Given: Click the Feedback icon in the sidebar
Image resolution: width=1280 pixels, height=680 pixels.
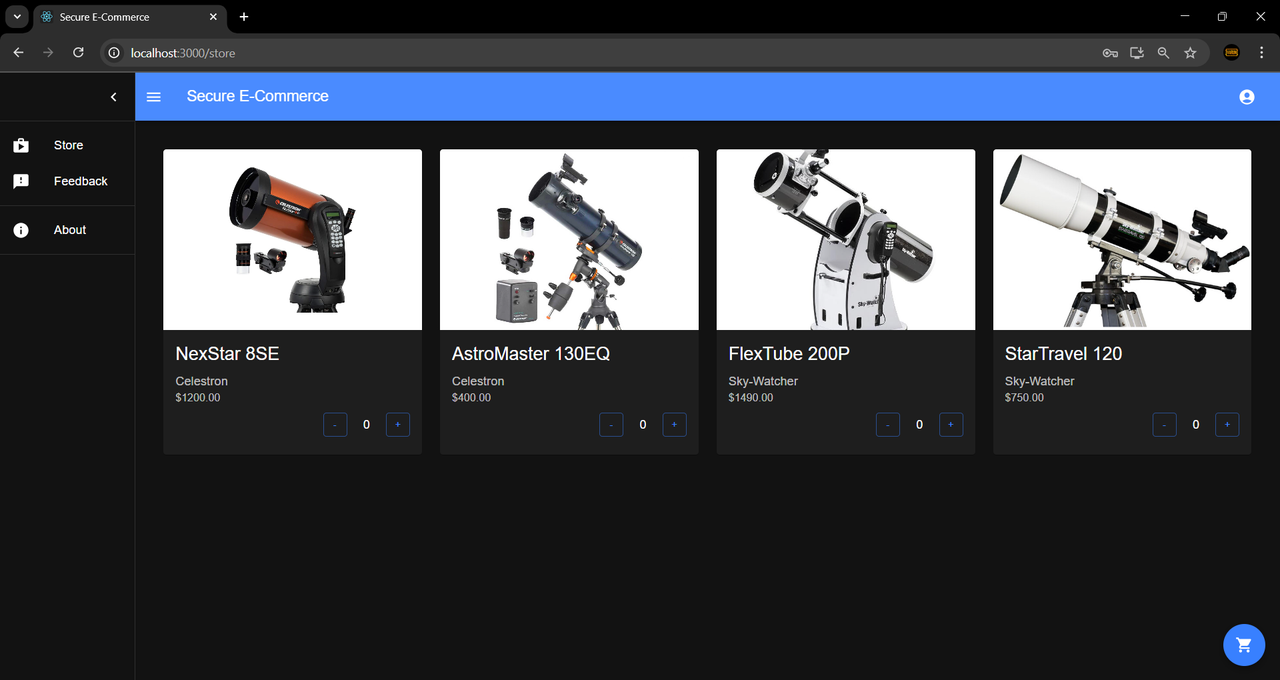Looking at the screenshot, I should click(x=21, y=182).
